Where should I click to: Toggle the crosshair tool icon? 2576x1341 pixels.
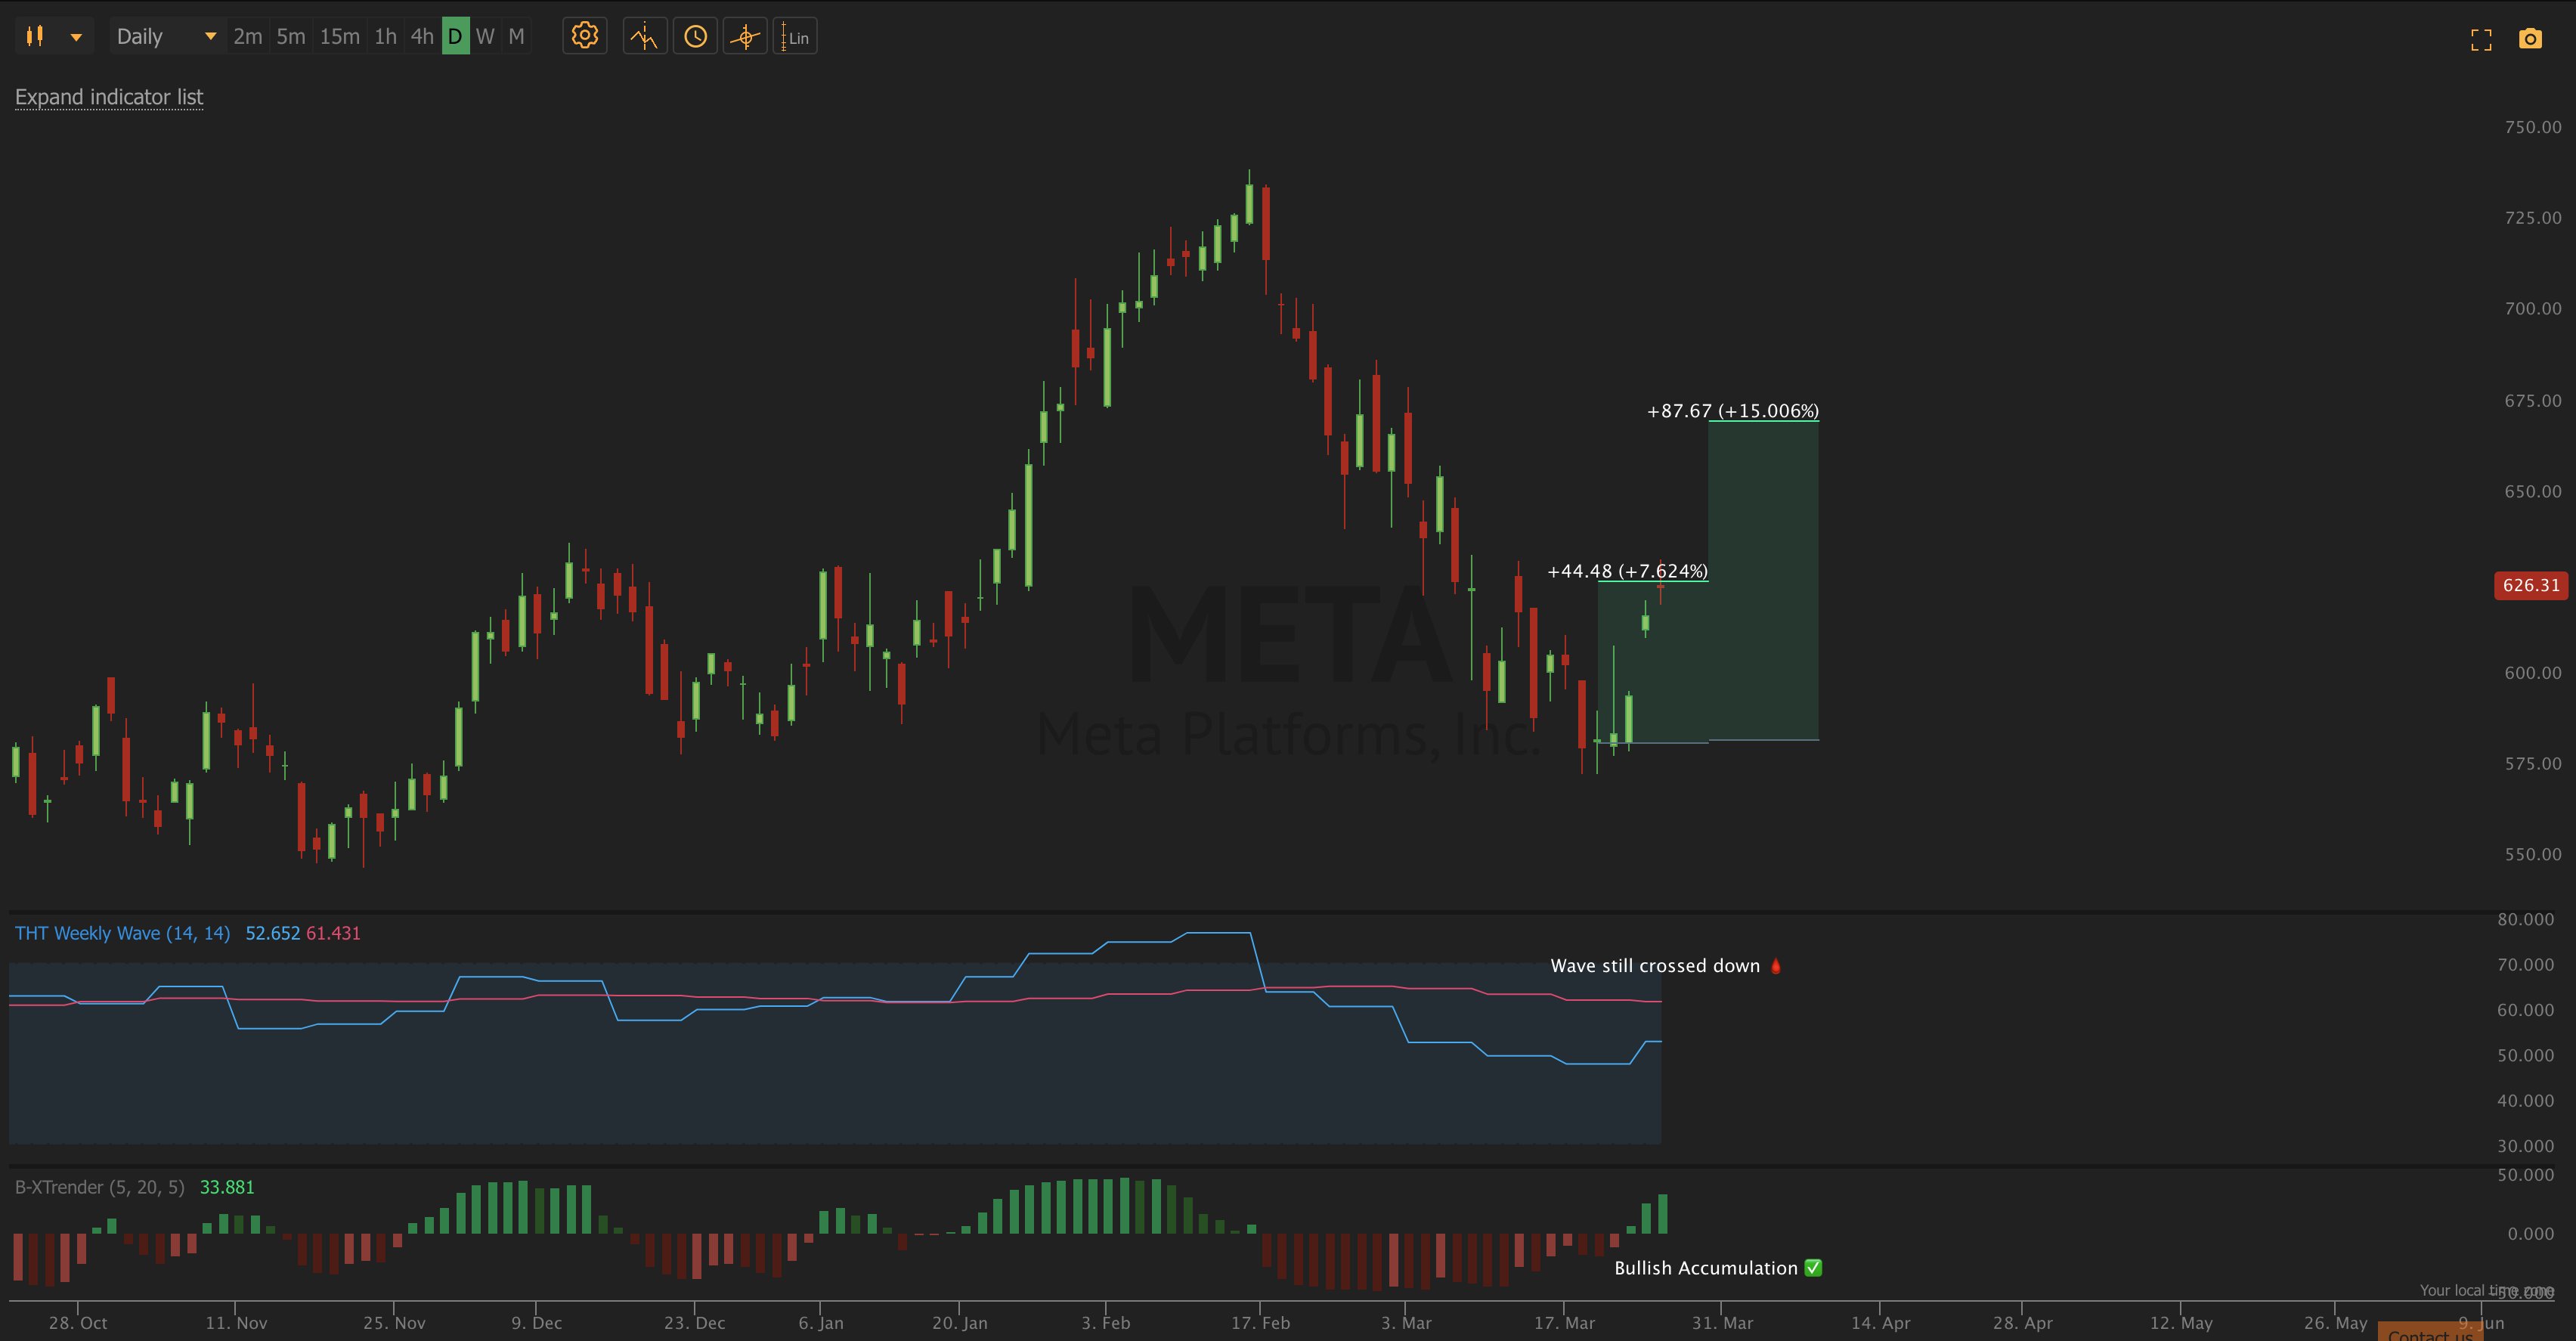click(x=745, y=37)
